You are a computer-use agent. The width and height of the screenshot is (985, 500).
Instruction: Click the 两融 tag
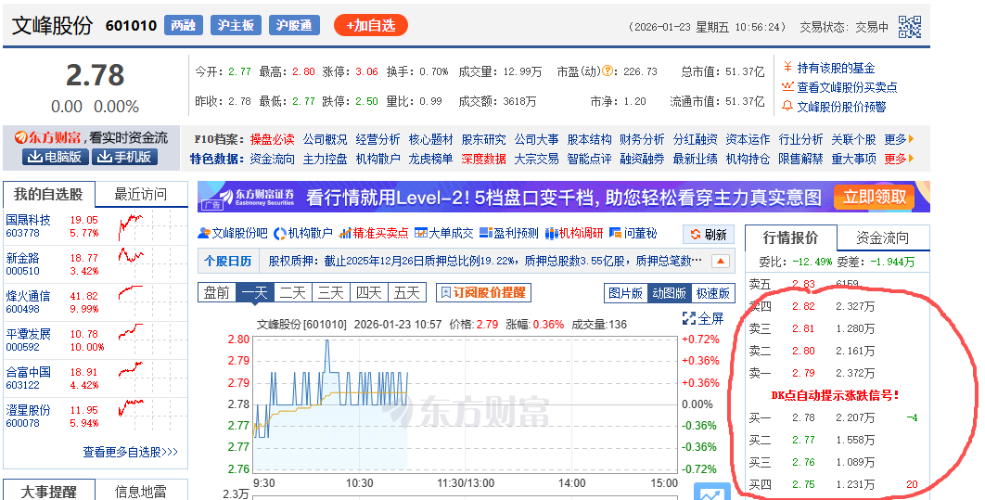pos(183,25)
